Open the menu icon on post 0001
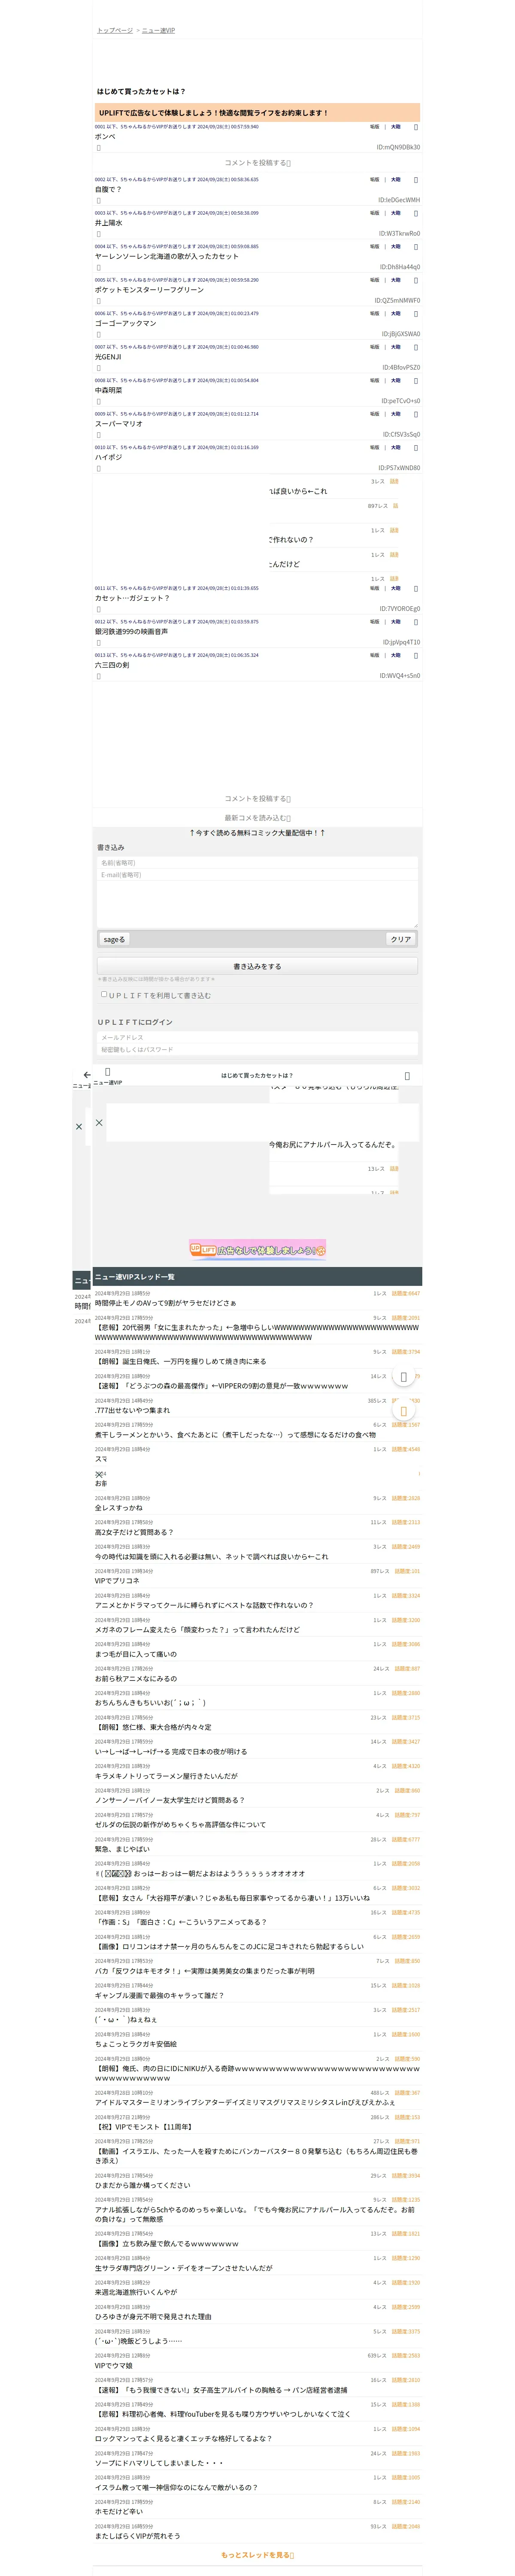The image size is (515, 2576). pyautogui.click(x=416, y=127)
